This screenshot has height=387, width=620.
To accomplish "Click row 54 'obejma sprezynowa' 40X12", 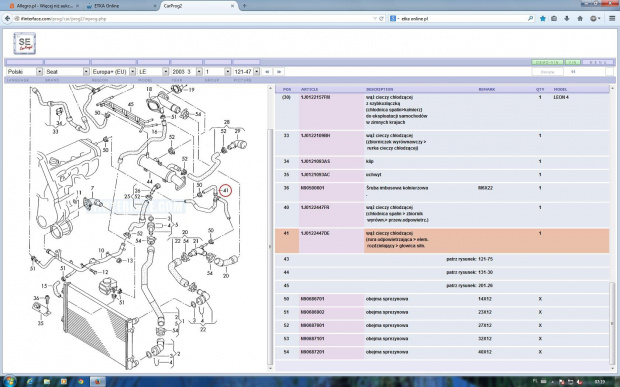I will click(x=442, y=352).
